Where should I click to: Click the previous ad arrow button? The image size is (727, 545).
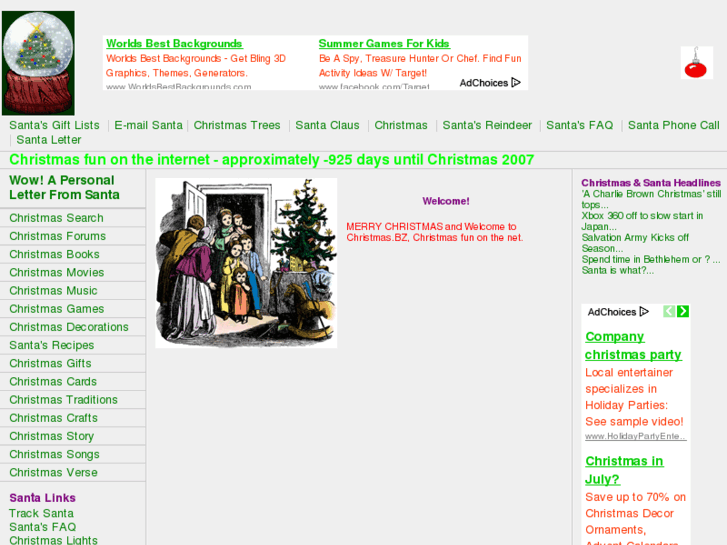click(x=669, y=311)
